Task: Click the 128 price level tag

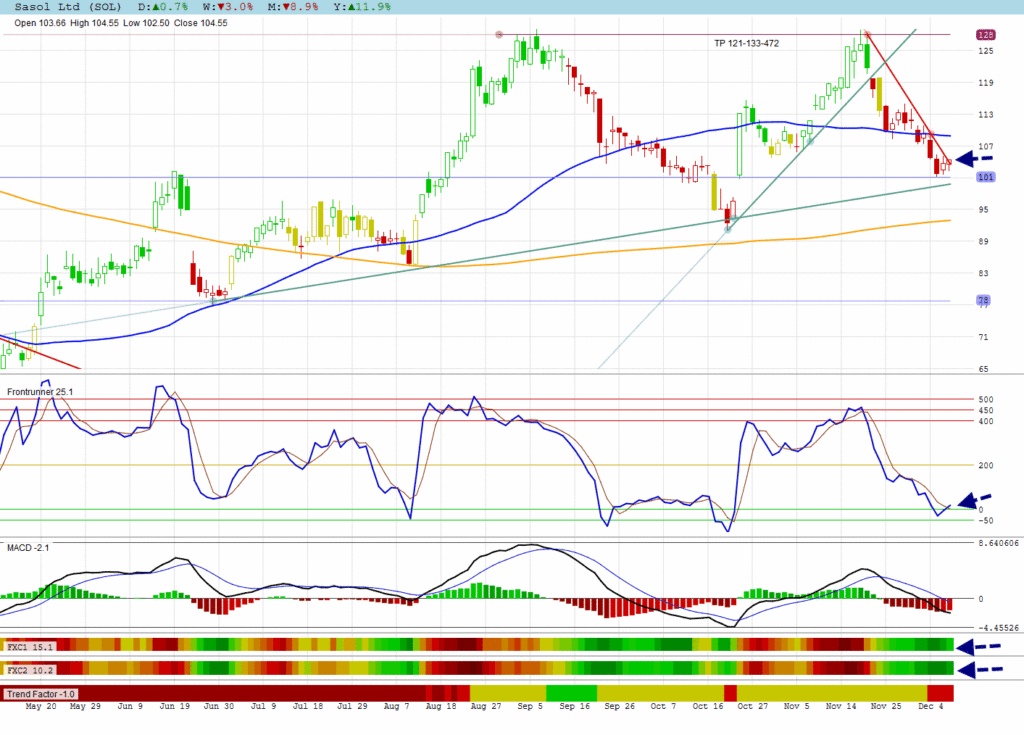Action: (x=984, y=35)
